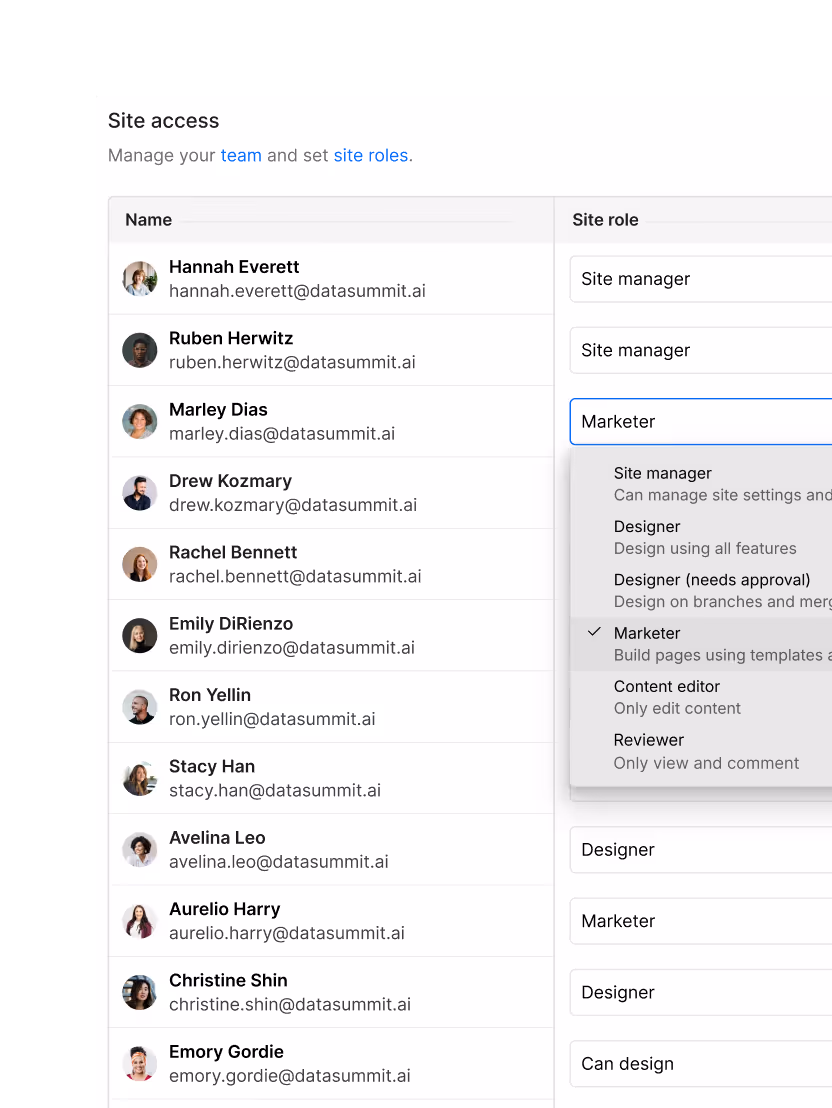This screenshot has width=832, height=1108.
Task: Click Drew Kozmary's avatar
Action: (x=140, y=493)
